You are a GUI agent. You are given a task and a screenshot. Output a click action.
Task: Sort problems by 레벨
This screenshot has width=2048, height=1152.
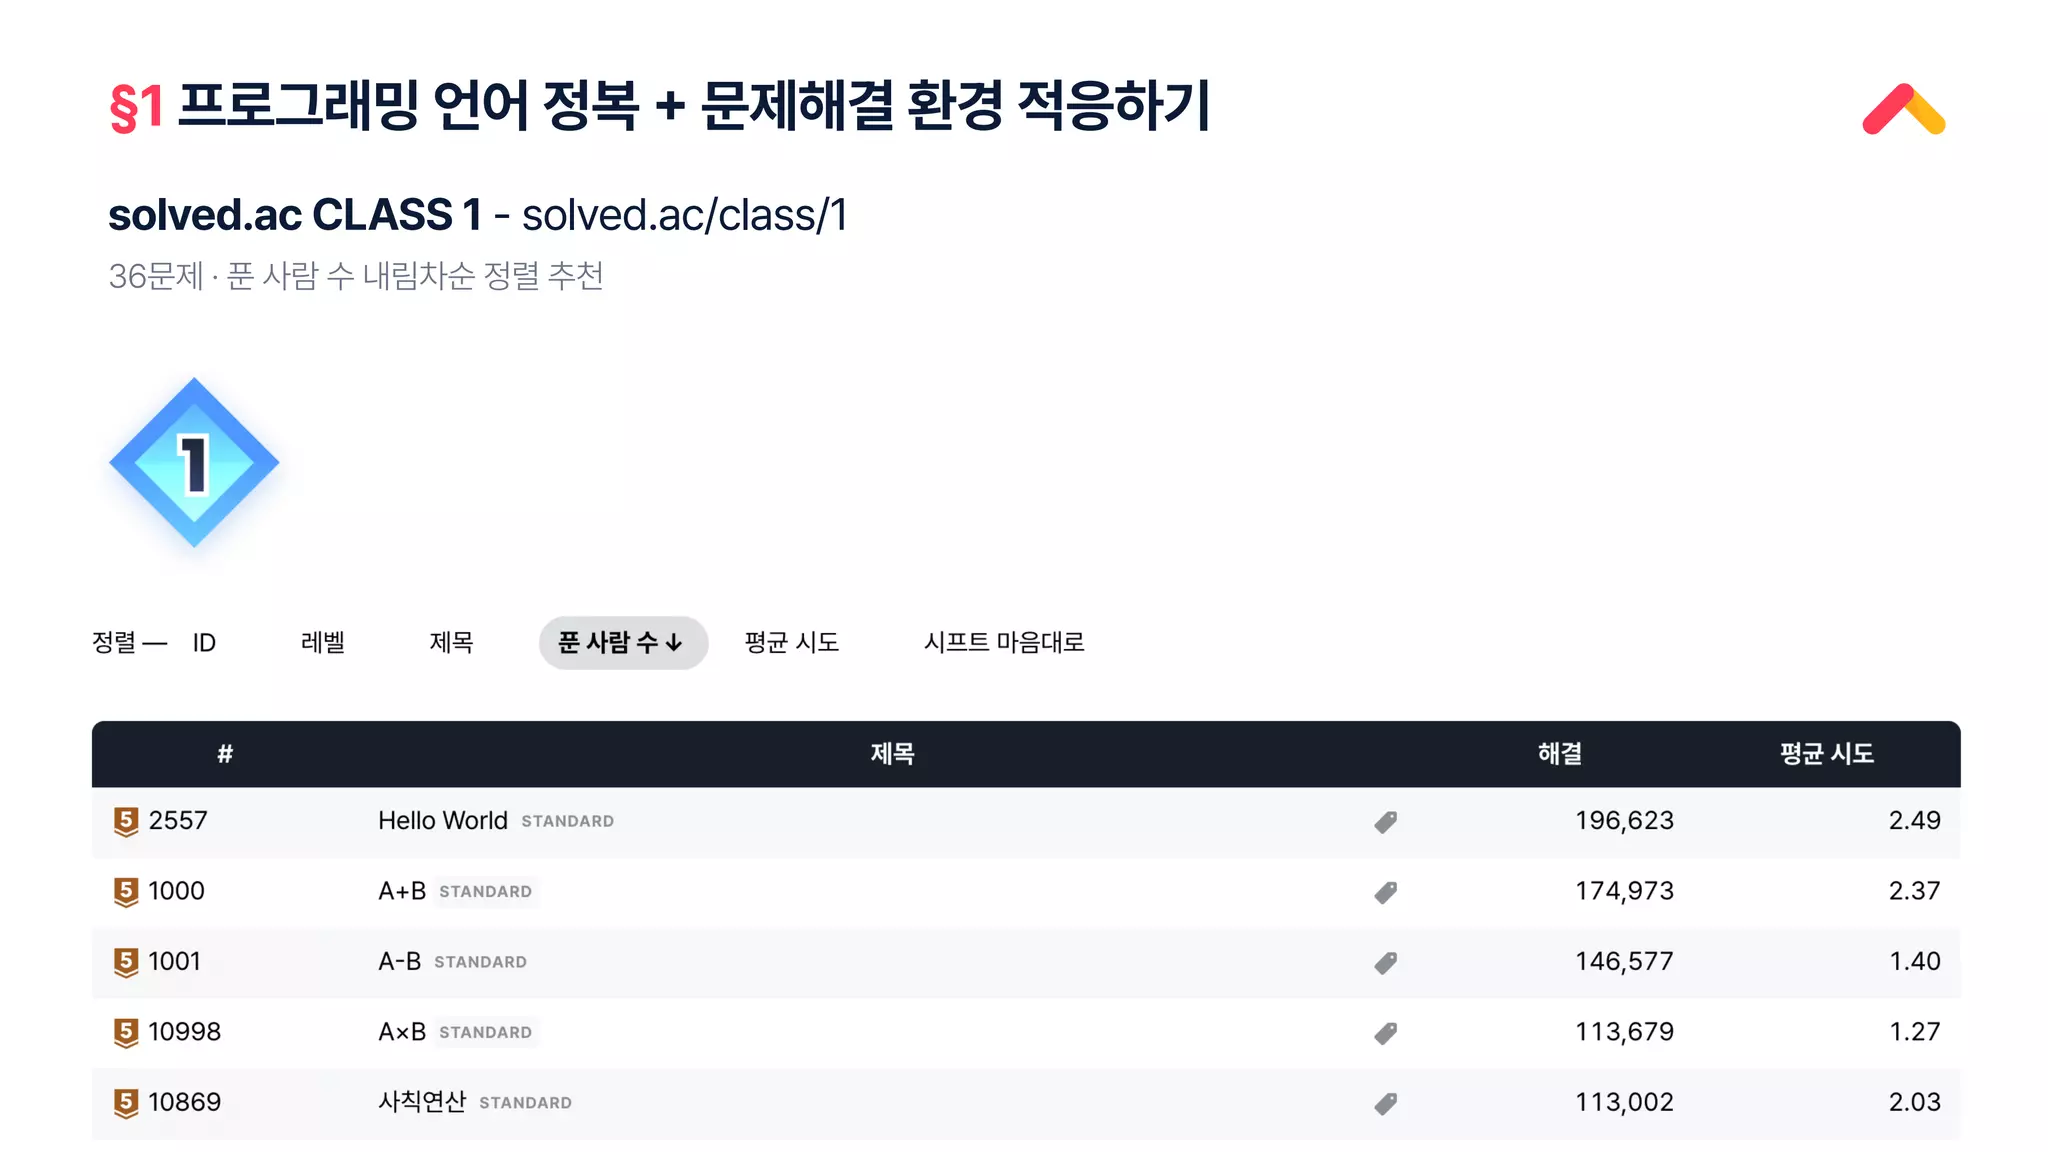coord(323,643)
